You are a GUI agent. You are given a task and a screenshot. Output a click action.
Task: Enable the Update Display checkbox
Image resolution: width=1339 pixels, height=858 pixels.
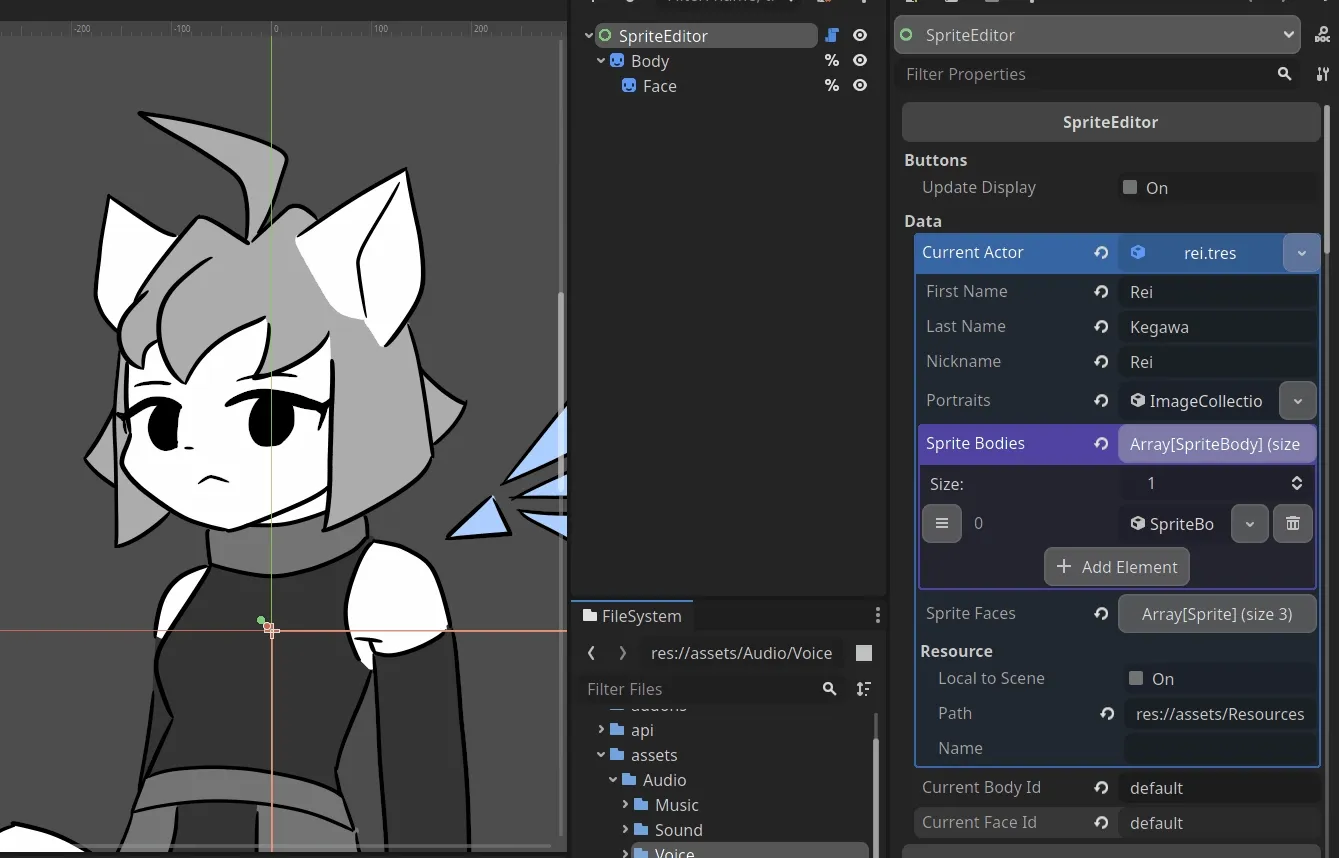pos(1130,188)
